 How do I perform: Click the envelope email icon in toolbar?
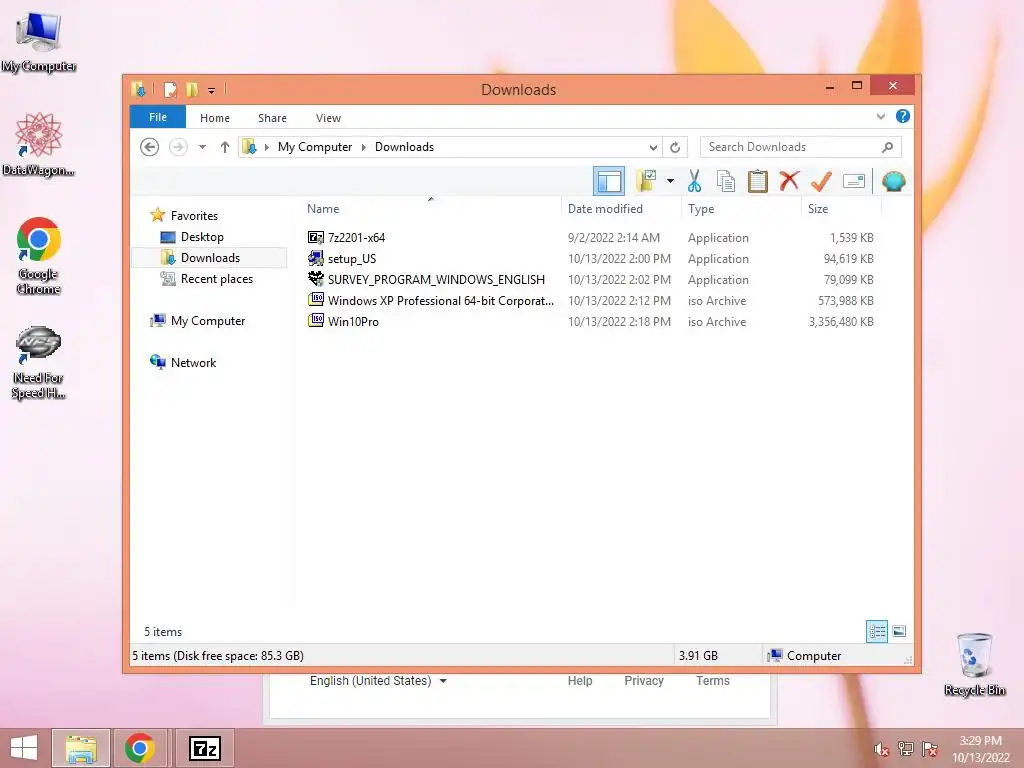(854, 181)
